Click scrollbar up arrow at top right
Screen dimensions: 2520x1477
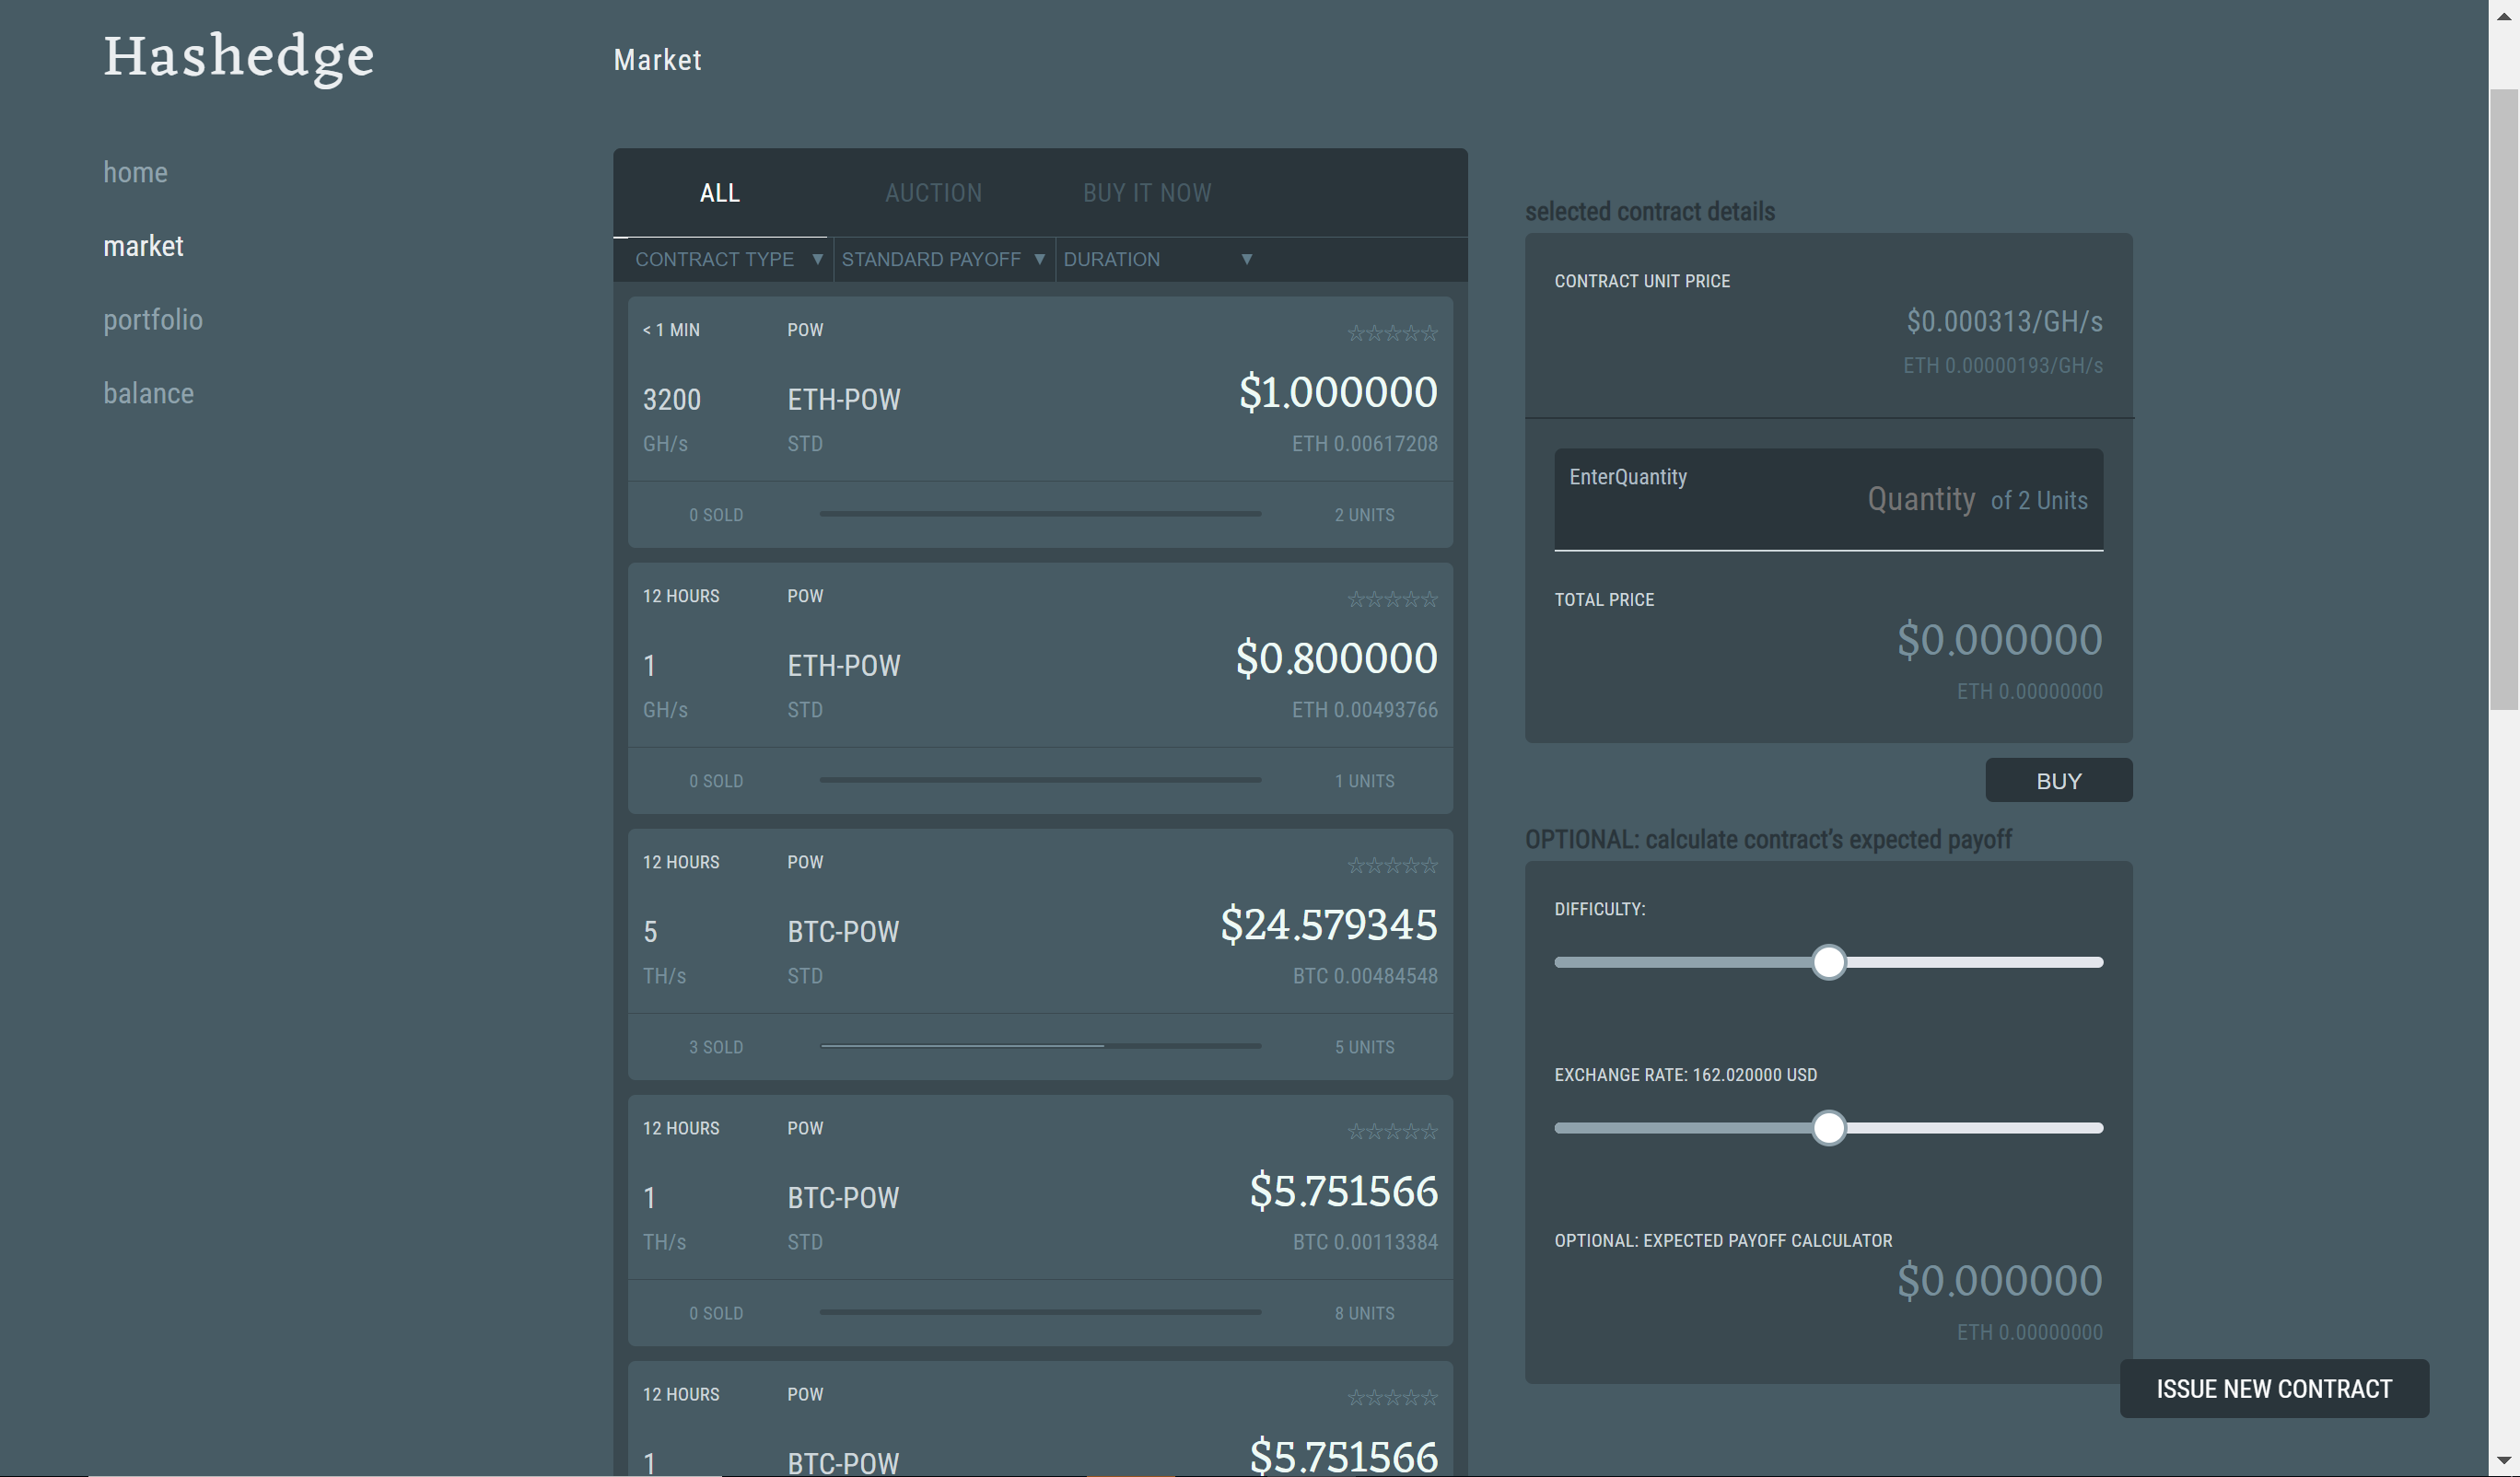[2504, 15]
